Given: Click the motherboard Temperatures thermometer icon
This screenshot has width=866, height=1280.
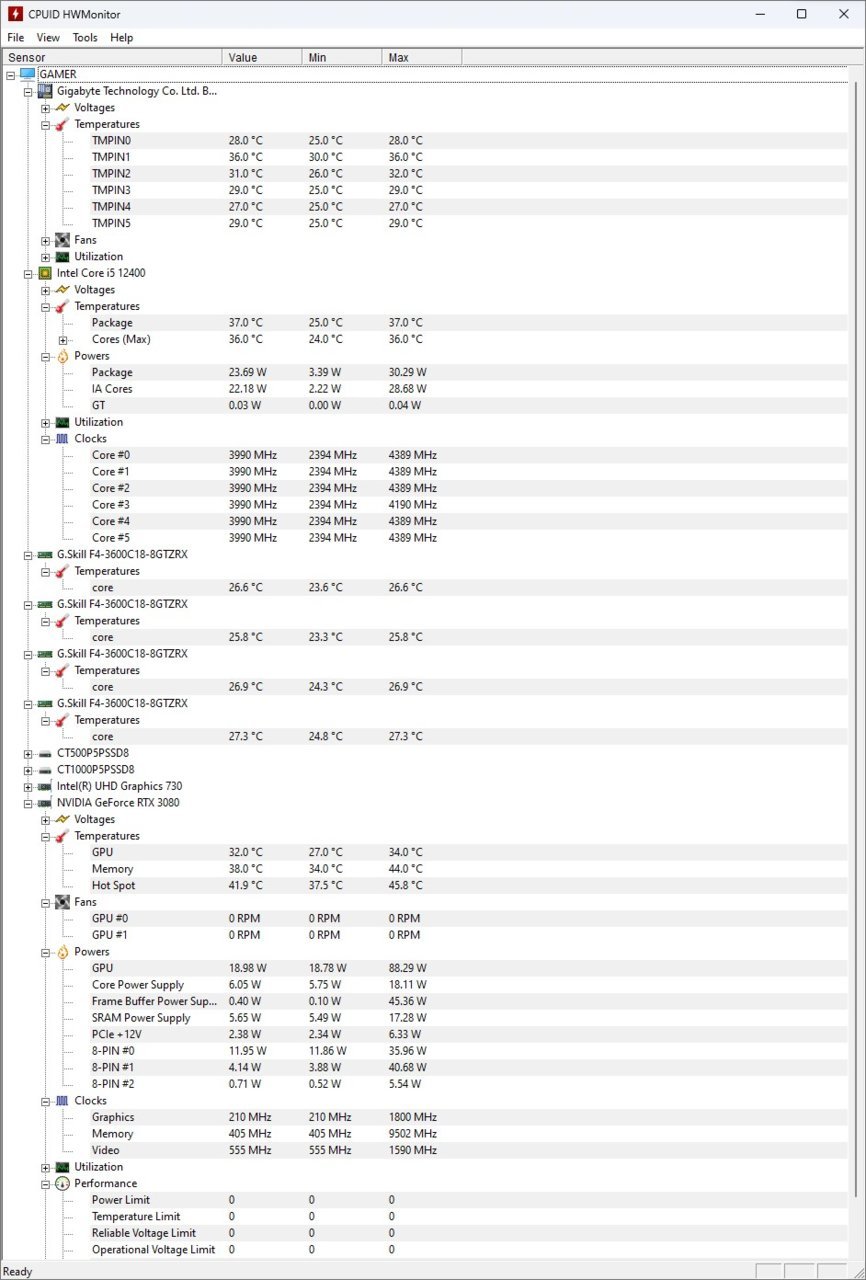Looking at the screenshot, I should point(62,124).
